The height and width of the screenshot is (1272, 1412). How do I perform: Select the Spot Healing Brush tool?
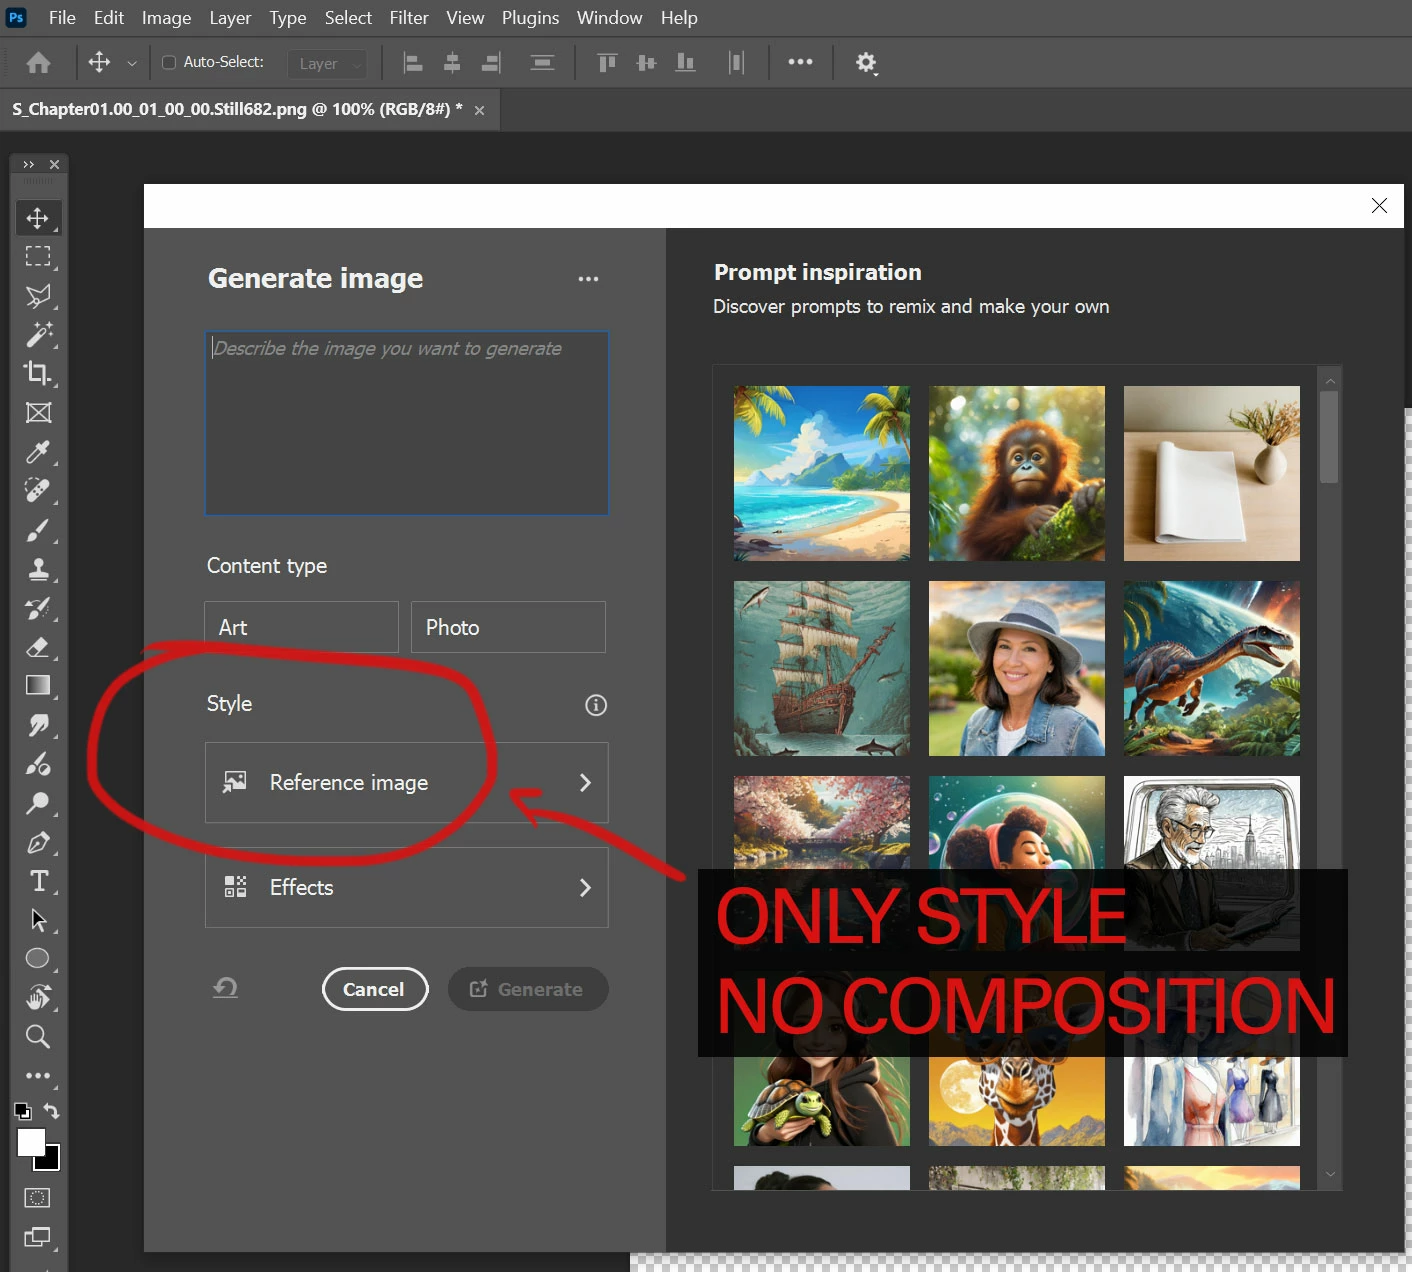pos(38,490)
